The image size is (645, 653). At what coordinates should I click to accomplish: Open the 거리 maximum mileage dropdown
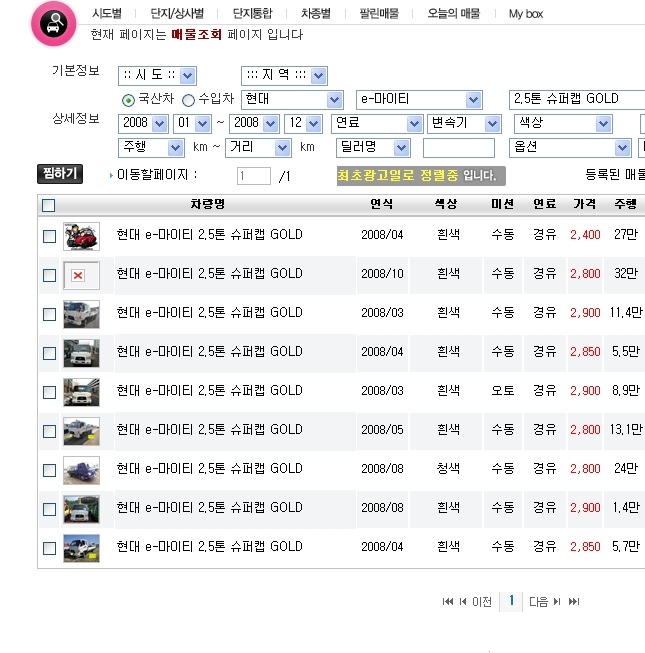coord(258,148)
